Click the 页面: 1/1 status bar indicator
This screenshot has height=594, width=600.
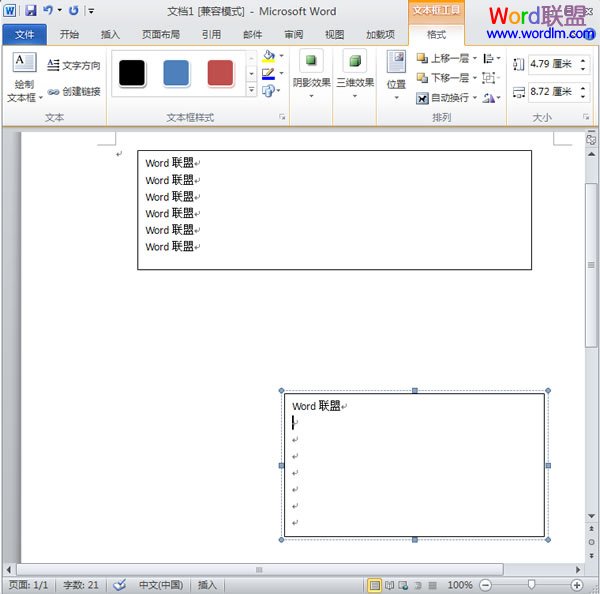tap(28, 585)
